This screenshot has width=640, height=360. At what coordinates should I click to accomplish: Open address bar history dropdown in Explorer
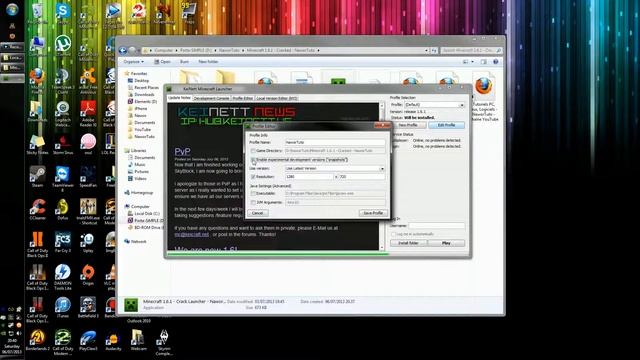[427, 50]
